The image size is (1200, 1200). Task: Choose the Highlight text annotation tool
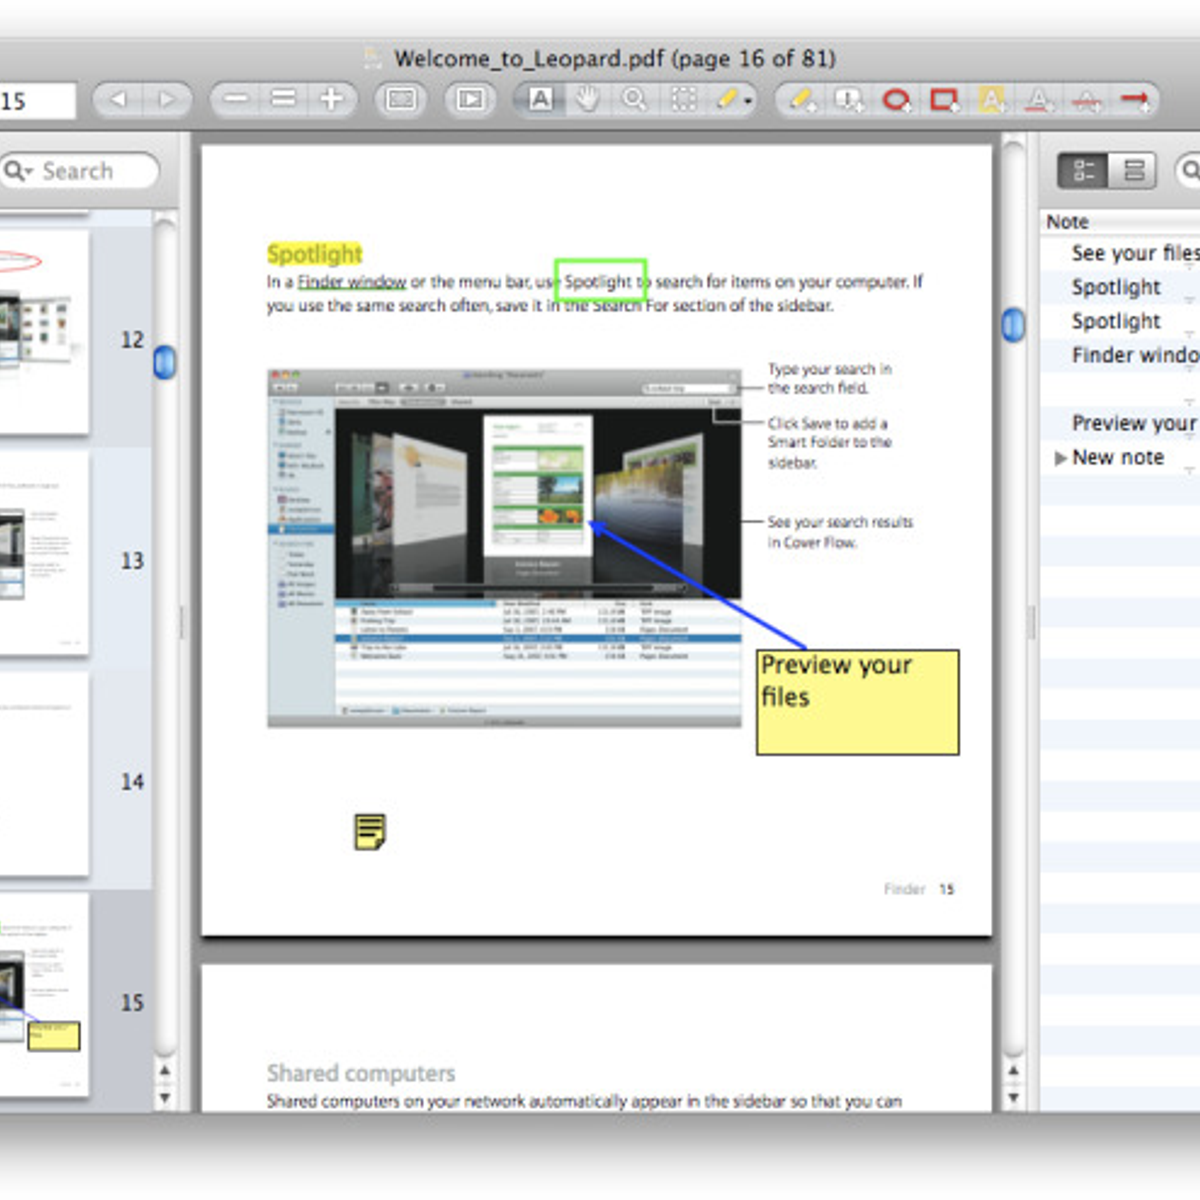click(x=991, y=100)
